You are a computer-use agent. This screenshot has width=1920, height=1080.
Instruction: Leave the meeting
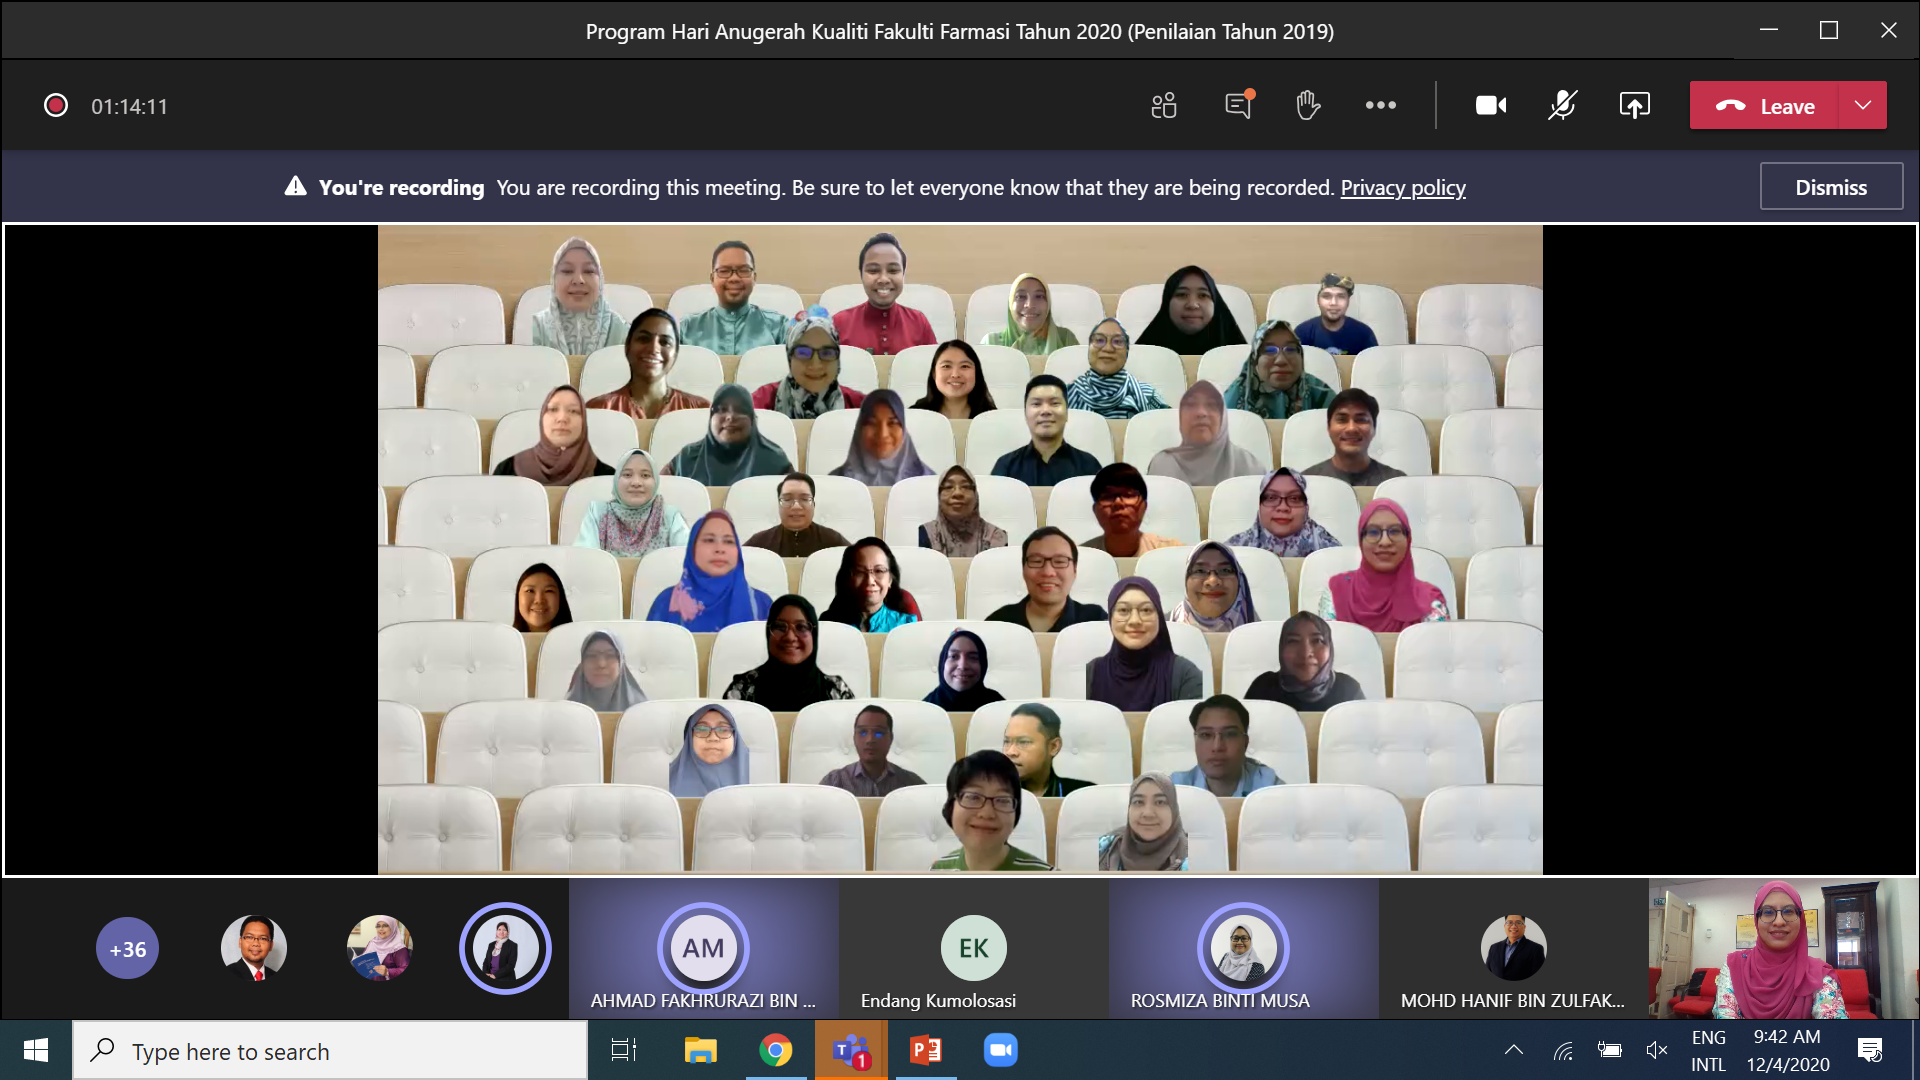click(x=1765, y=106)
